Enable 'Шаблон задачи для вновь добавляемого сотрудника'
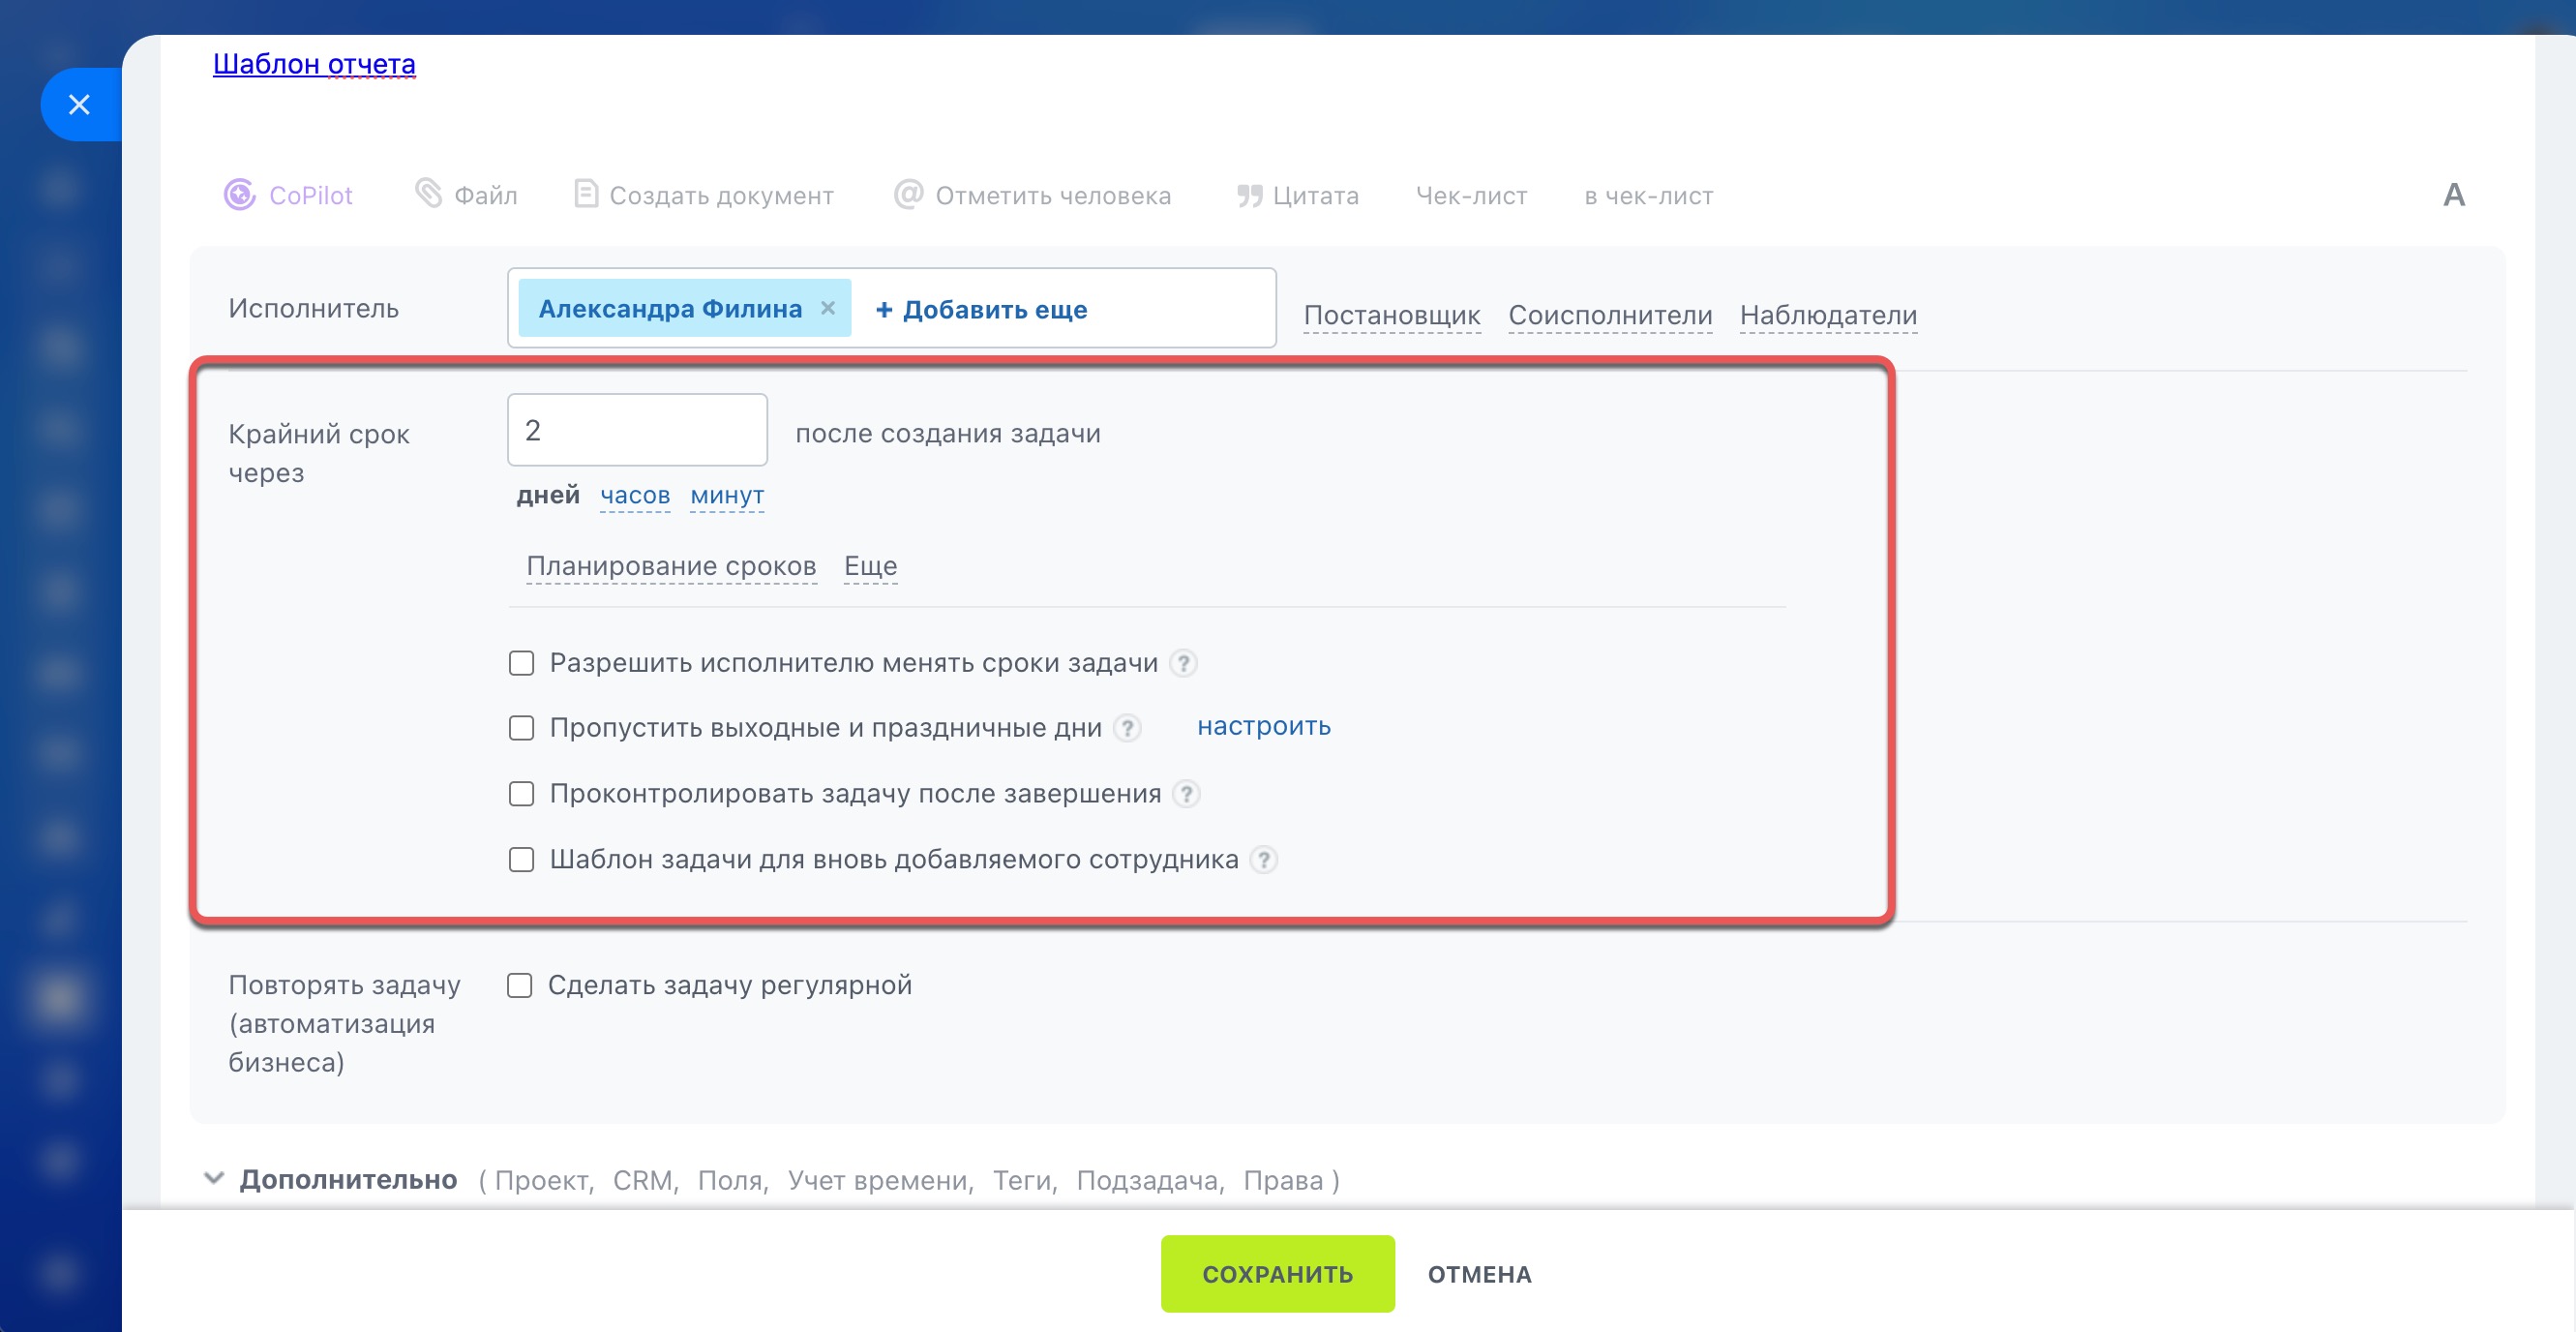2576x1332 pixels. pyautogui.click(x=521, y=860)
